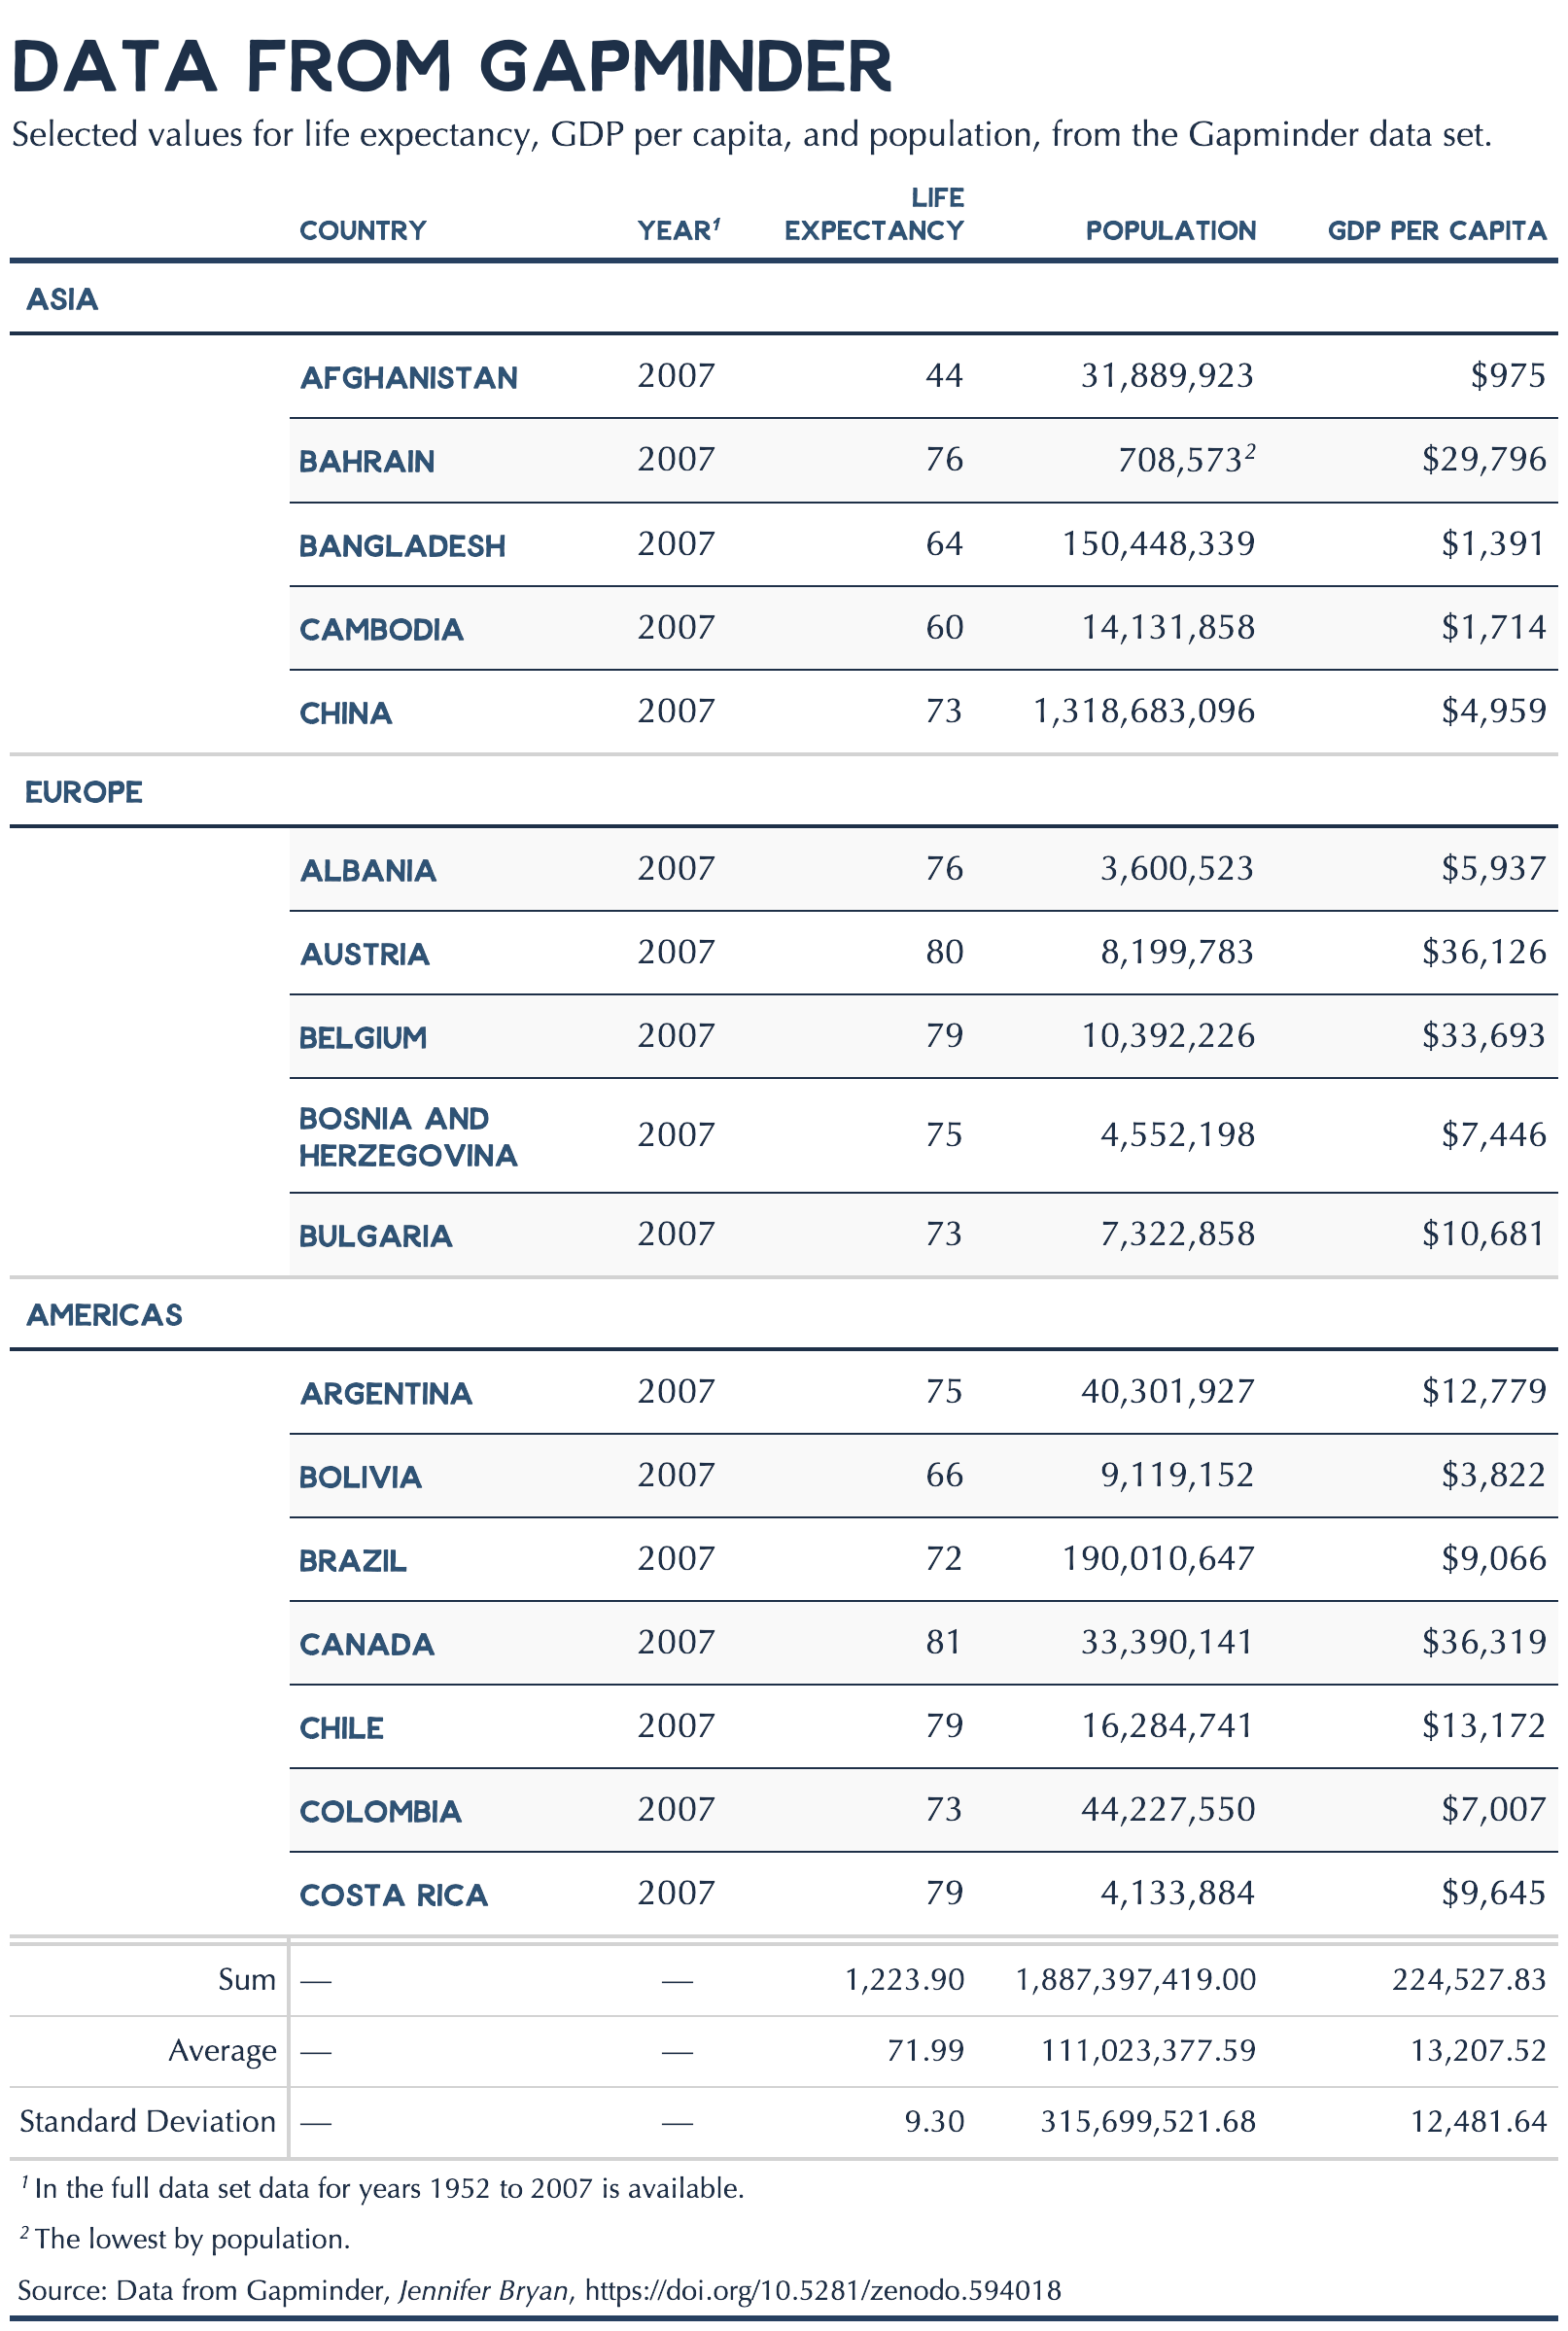Select the Sum summary row label
This screenshot has height=2331, width=1568.
[x=246, y=1980]
